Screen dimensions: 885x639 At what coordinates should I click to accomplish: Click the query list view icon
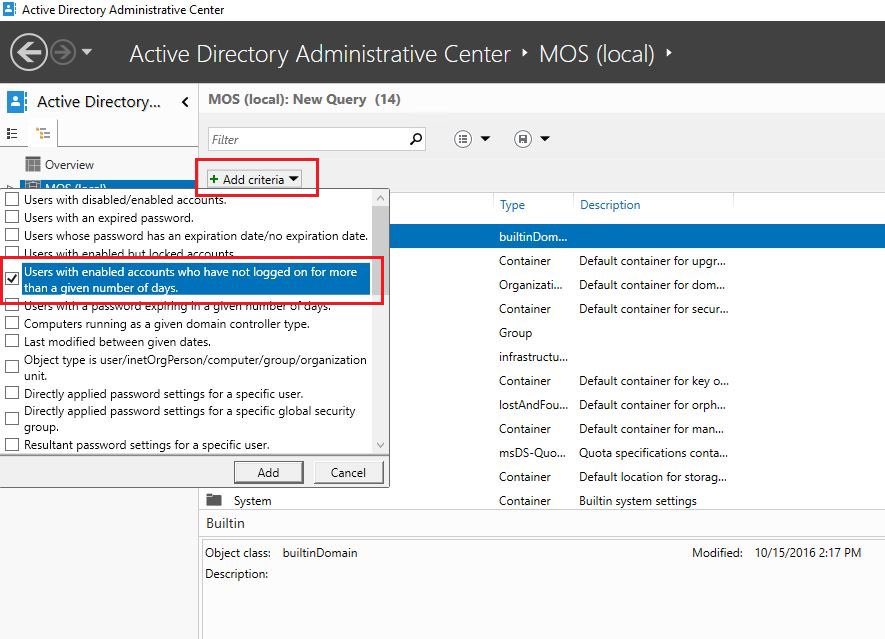[x=463, y=139]
